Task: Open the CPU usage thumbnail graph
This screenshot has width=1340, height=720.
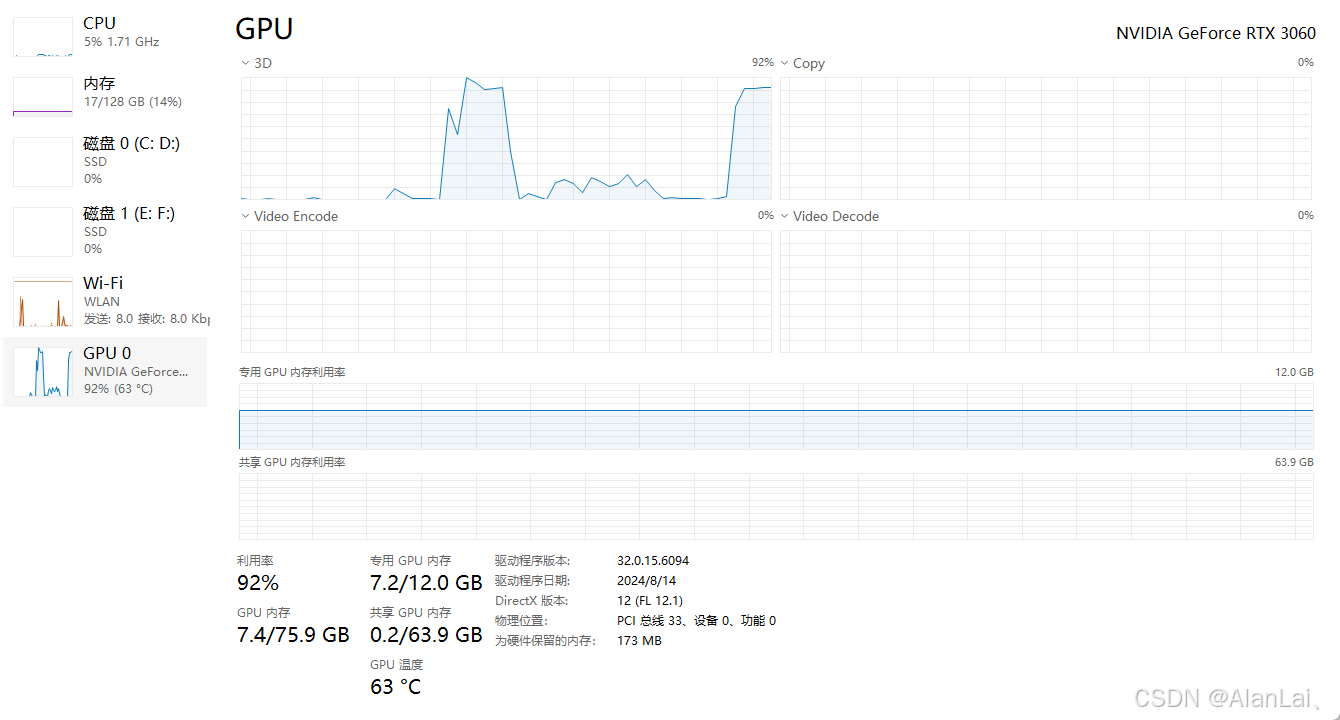Action: coord(43,37)
